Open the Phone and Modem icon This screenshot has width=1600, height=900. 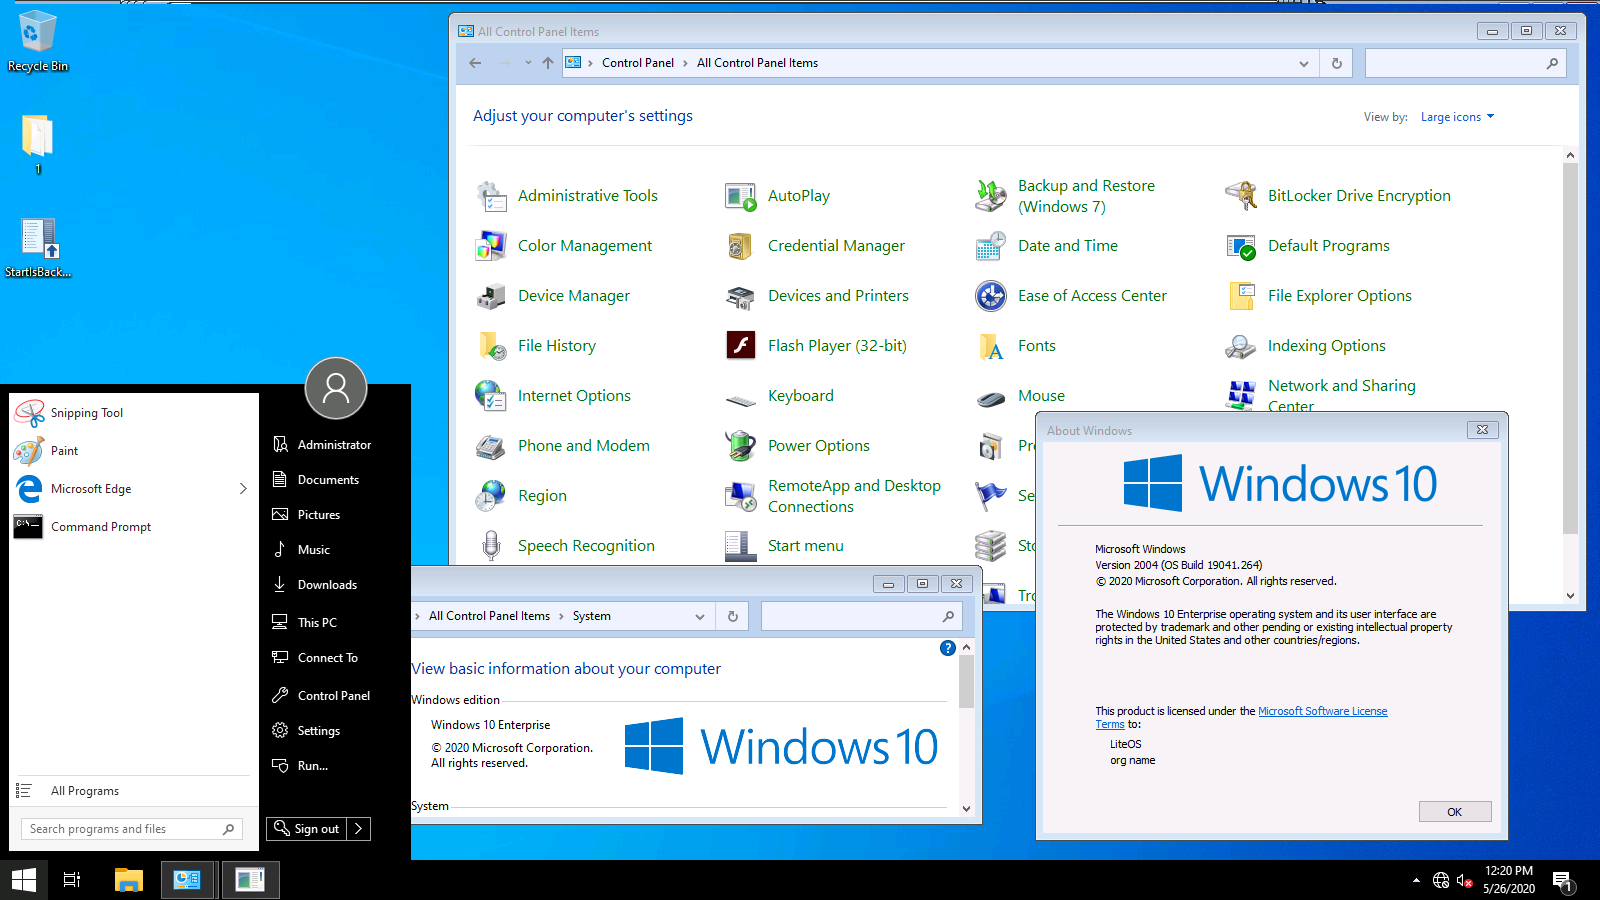point(491,446)
